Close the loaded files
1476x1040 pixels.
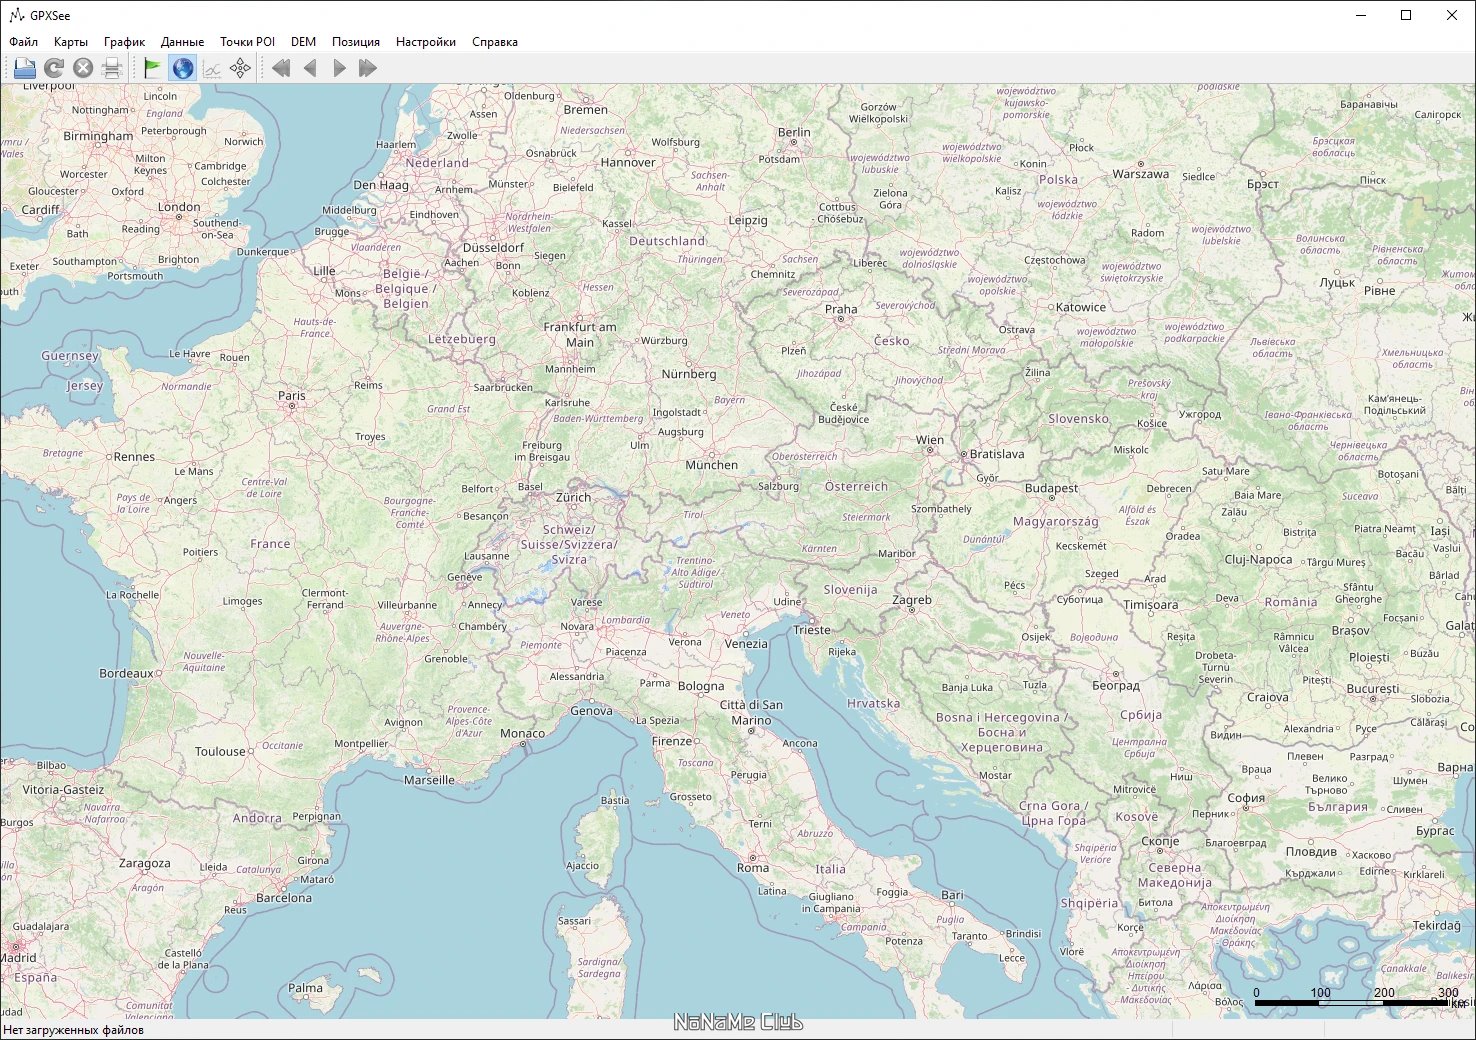(82, 67)
